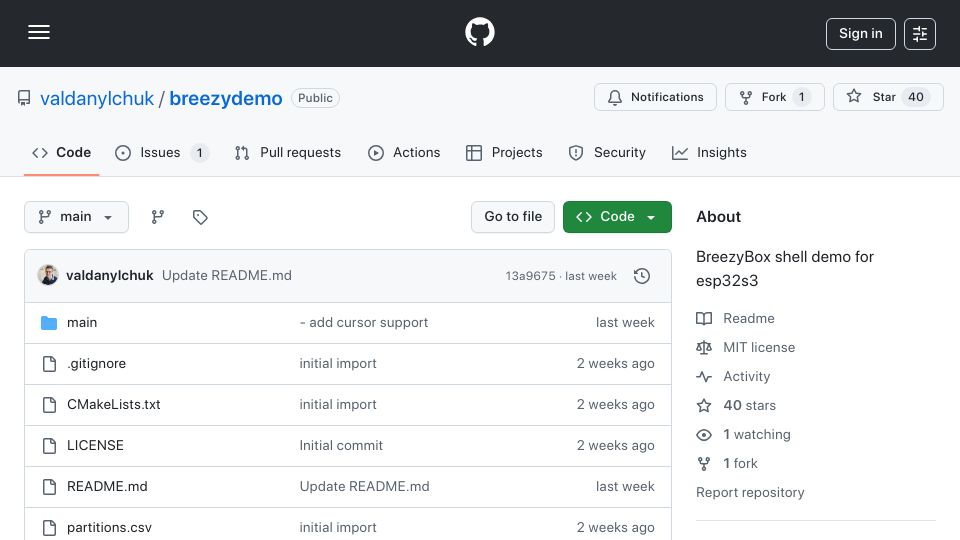The width and height of the screenshot is (960, 540).
Task: Click the pulse icon beside Activity
Action: pyautogui.click(x=704, y=377)
